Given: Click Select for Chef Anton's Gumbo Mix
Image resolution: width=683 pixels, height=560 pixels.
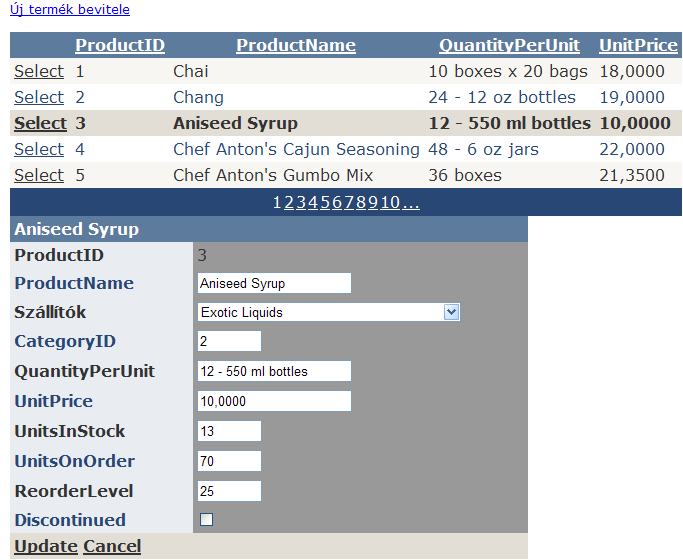Looking at the screenshot, I should pos(39,175).
